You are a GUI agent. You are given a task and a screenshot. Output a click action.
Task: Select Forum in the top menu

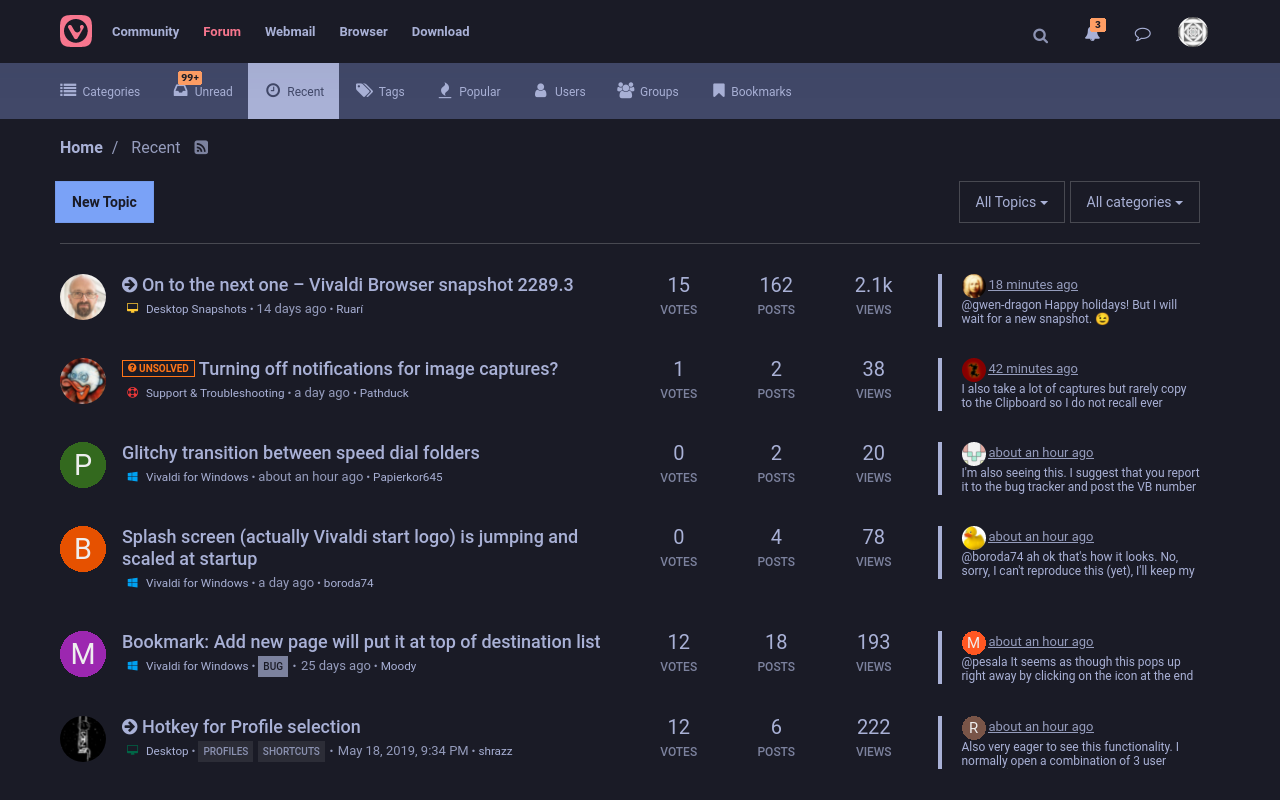coord(221,31)
